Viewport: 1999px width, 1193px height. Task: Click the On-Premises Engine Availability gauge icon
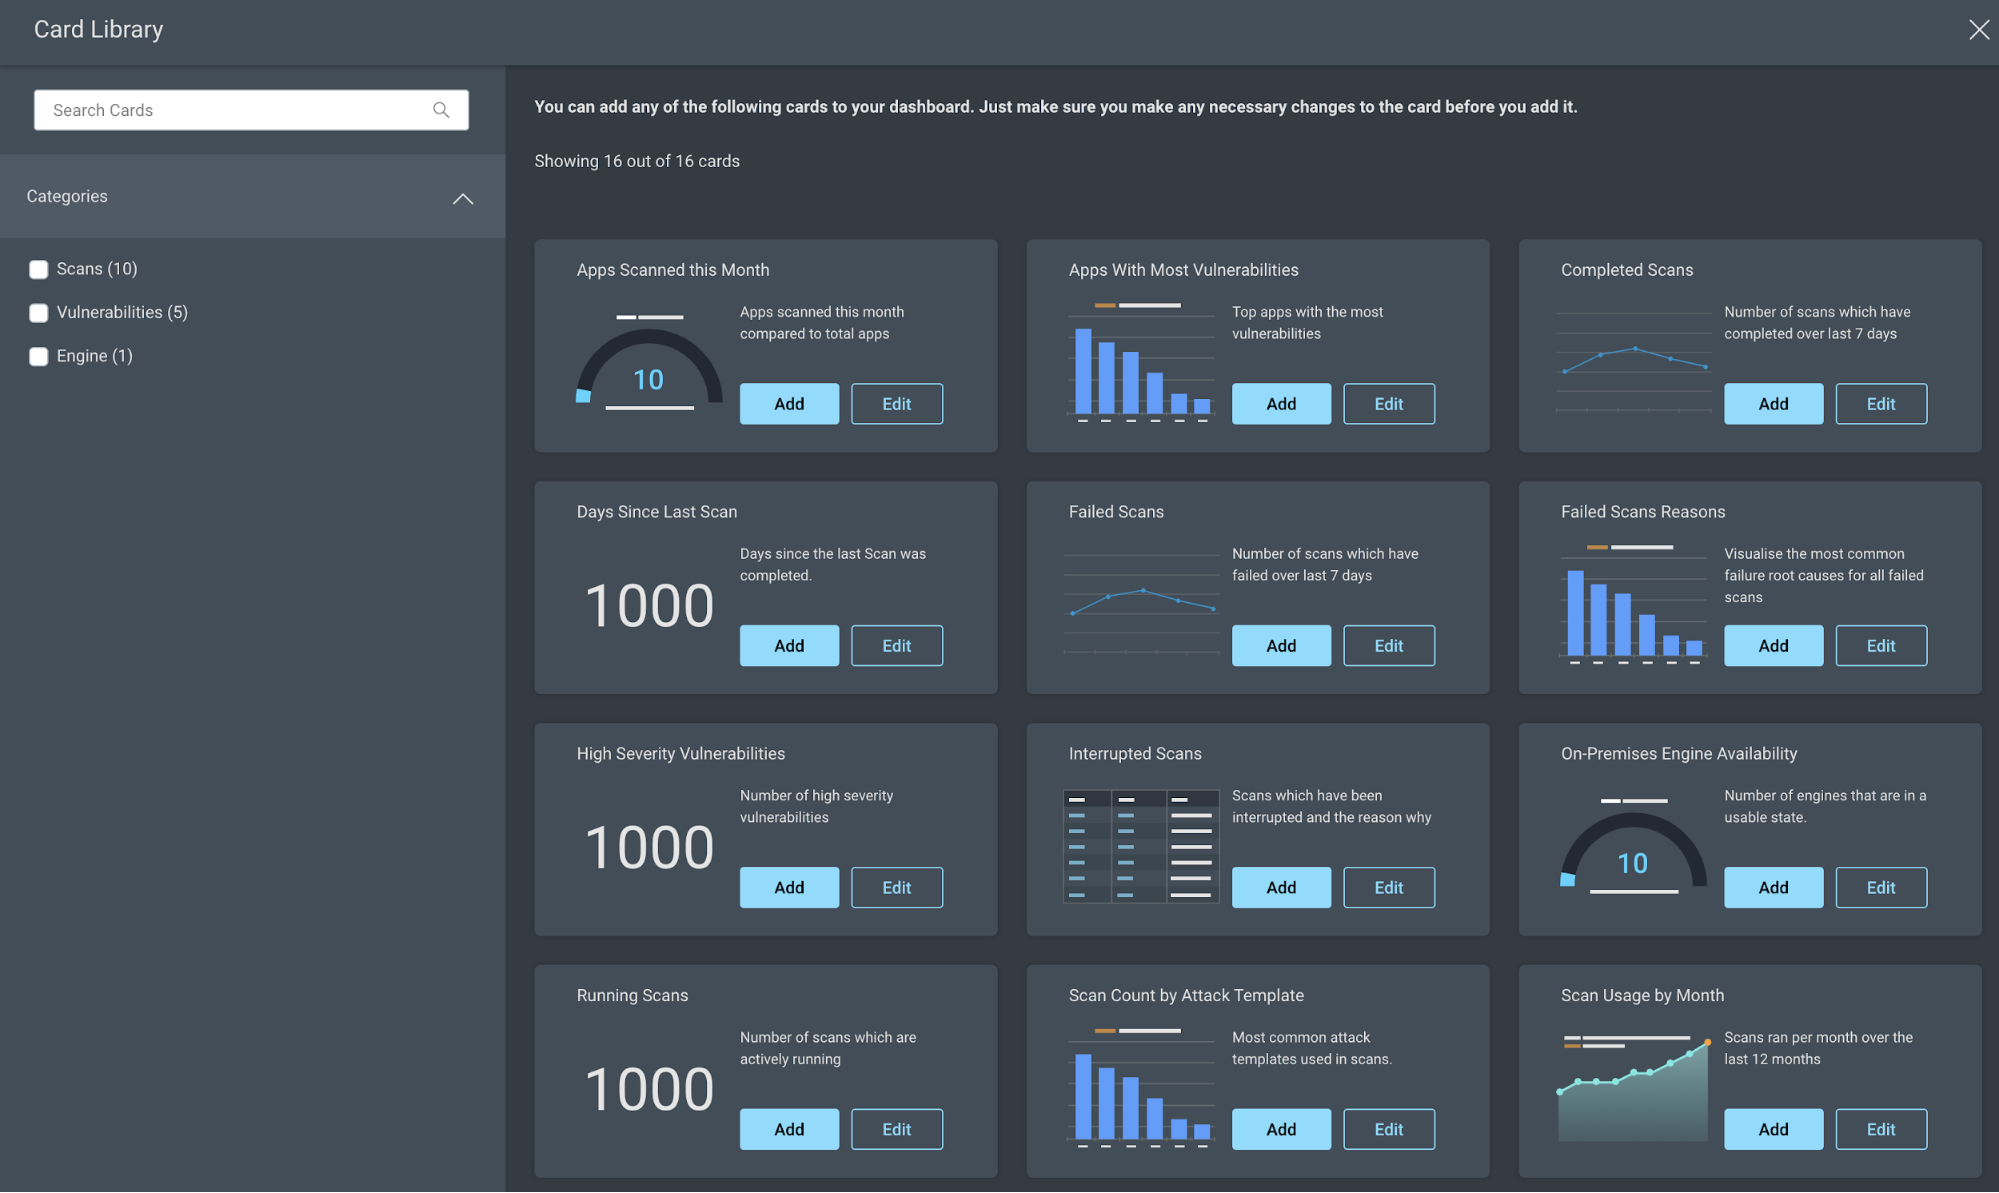coord(1633,847)
